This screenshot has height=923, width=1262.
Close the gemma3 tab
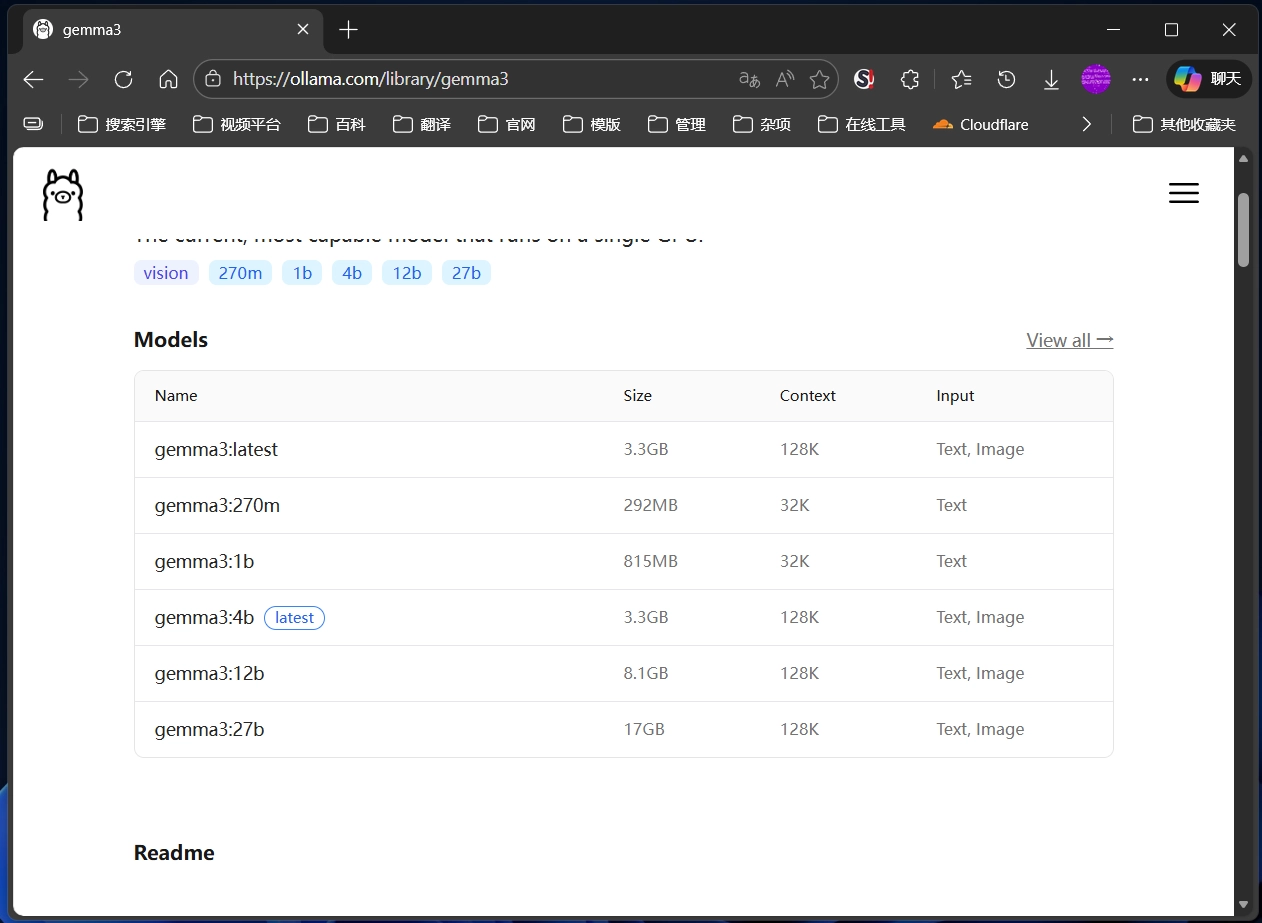click(x=303, y=30)
